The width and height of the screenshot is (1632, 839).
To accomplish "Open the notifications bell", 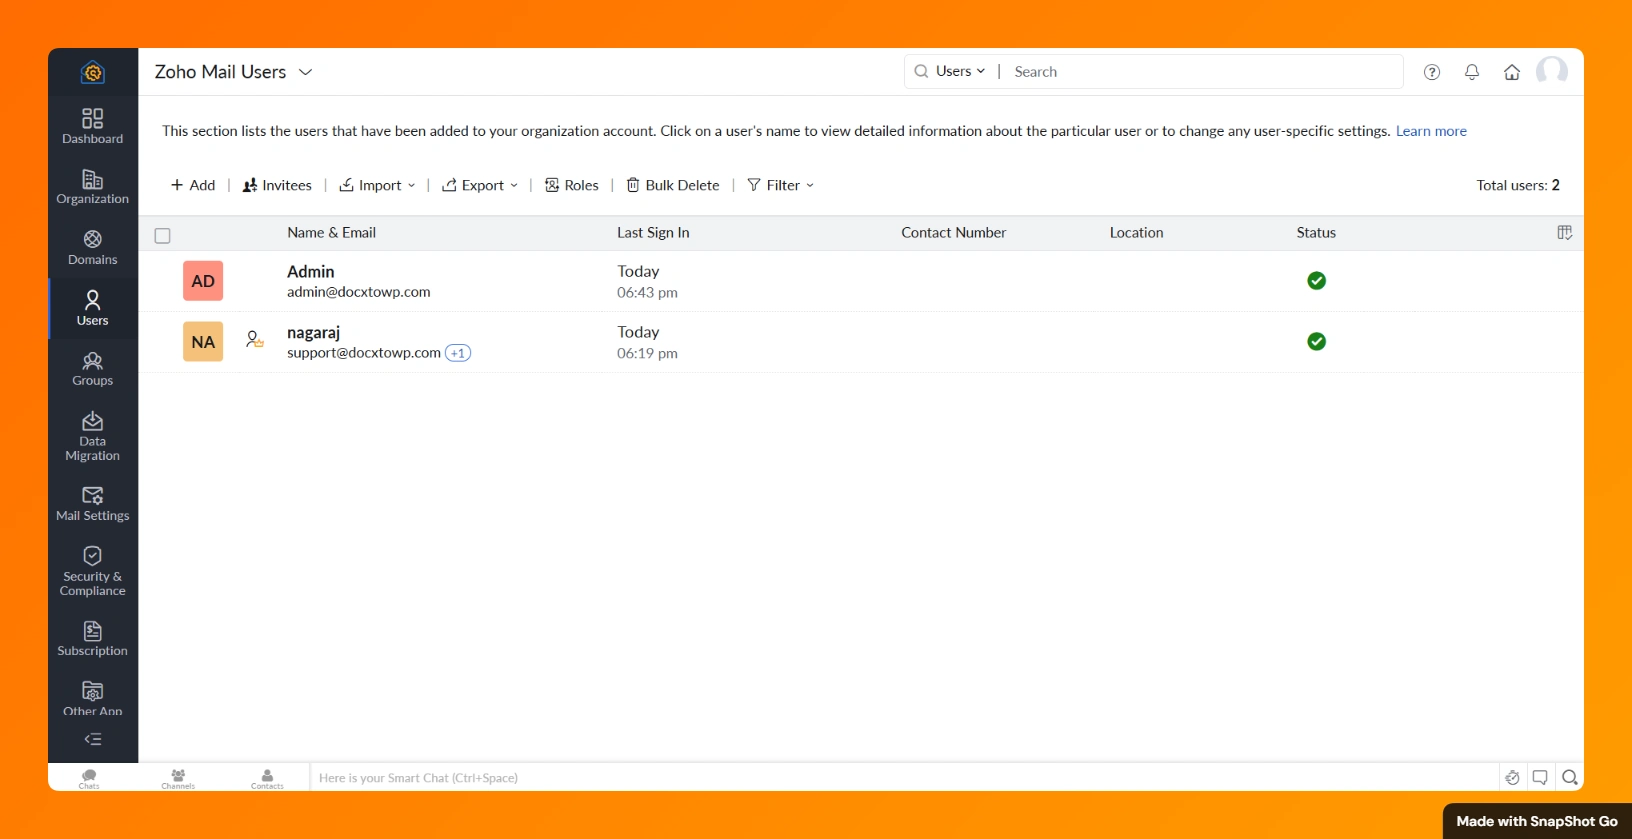I will [1472, 72].
